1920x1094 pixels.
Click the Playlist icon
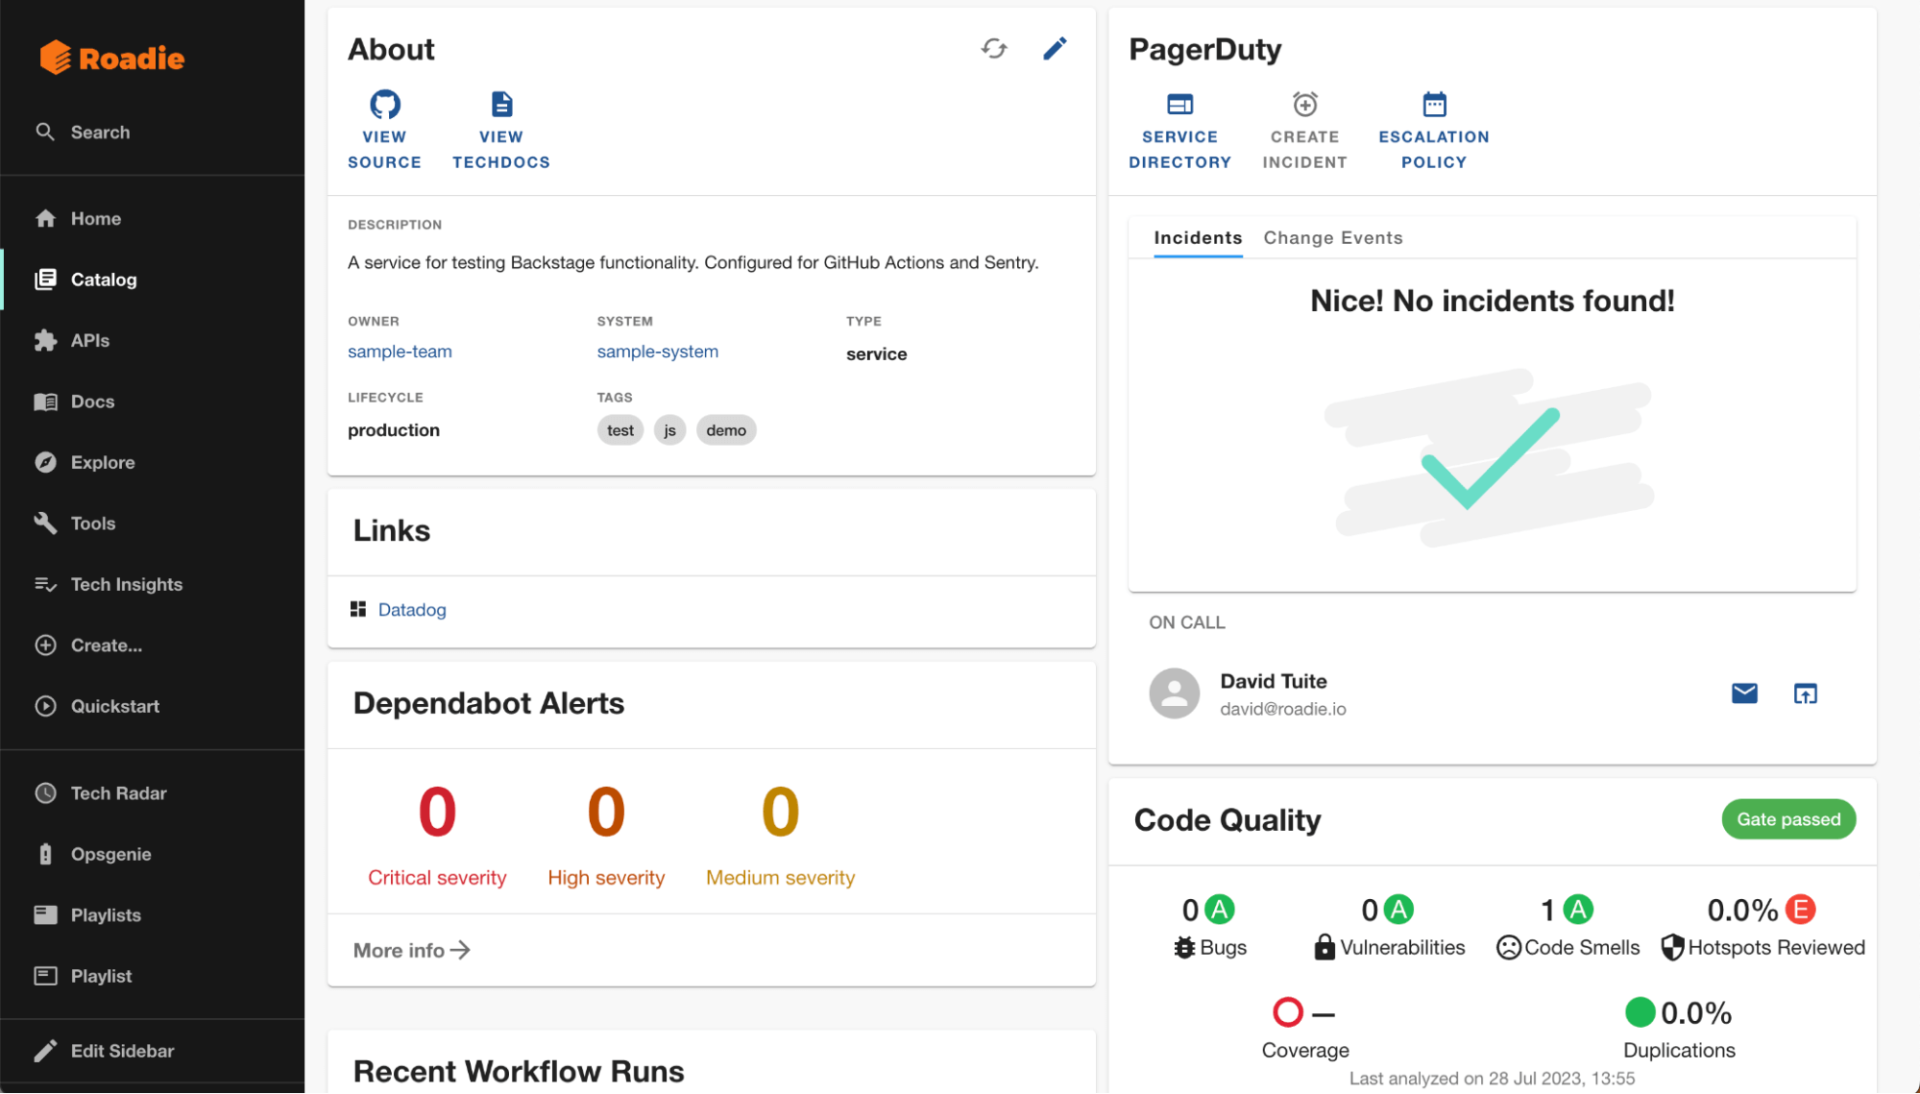(45, 976)
